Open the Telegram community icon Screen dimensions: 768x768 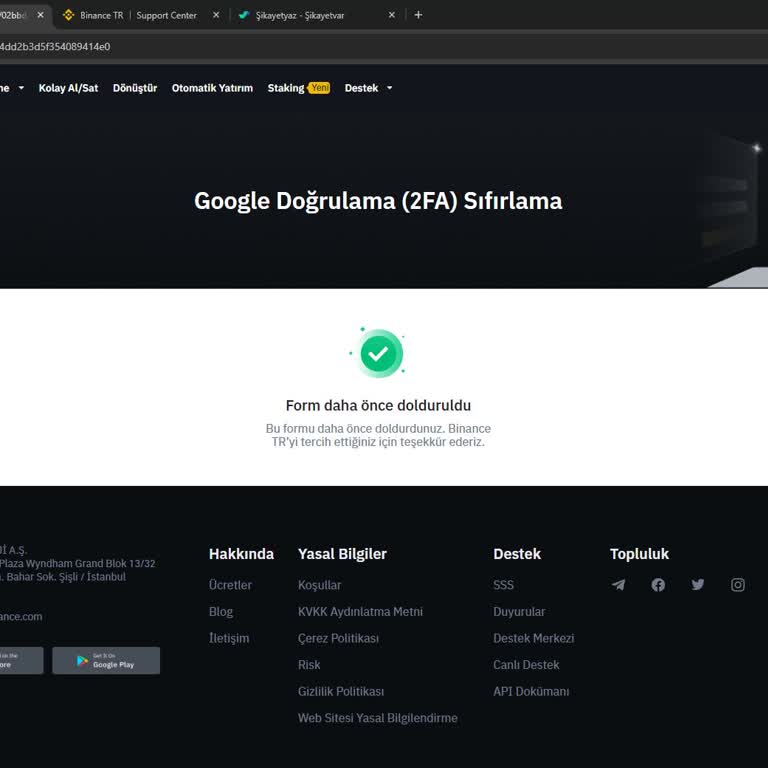(619, 584)
